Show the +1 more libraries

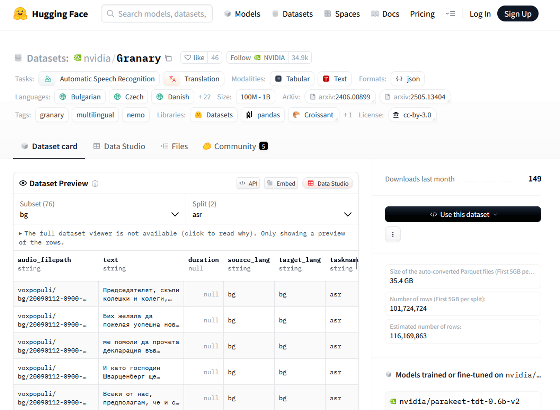click(348, 115)
